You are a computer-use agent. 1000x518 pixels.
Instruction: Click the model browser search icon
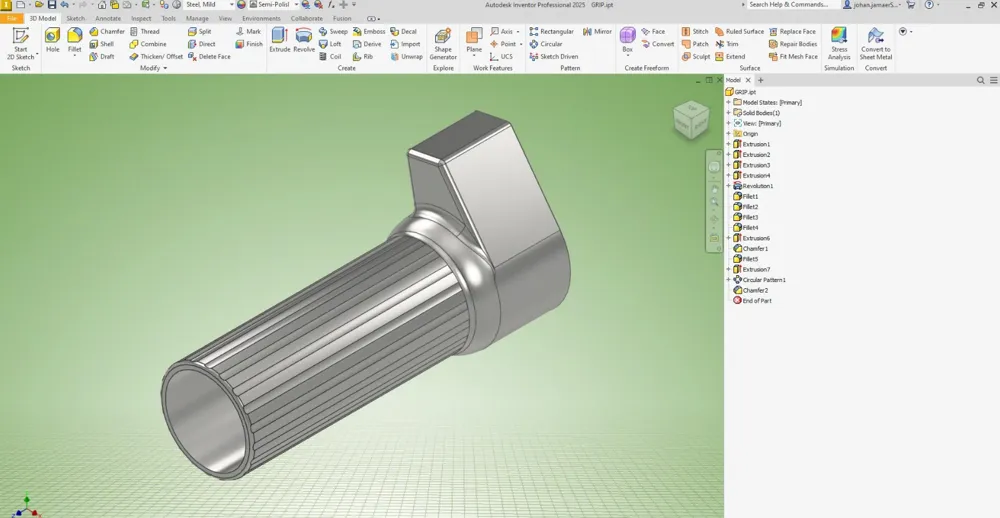pyautogui.click(x=981, y=80)
